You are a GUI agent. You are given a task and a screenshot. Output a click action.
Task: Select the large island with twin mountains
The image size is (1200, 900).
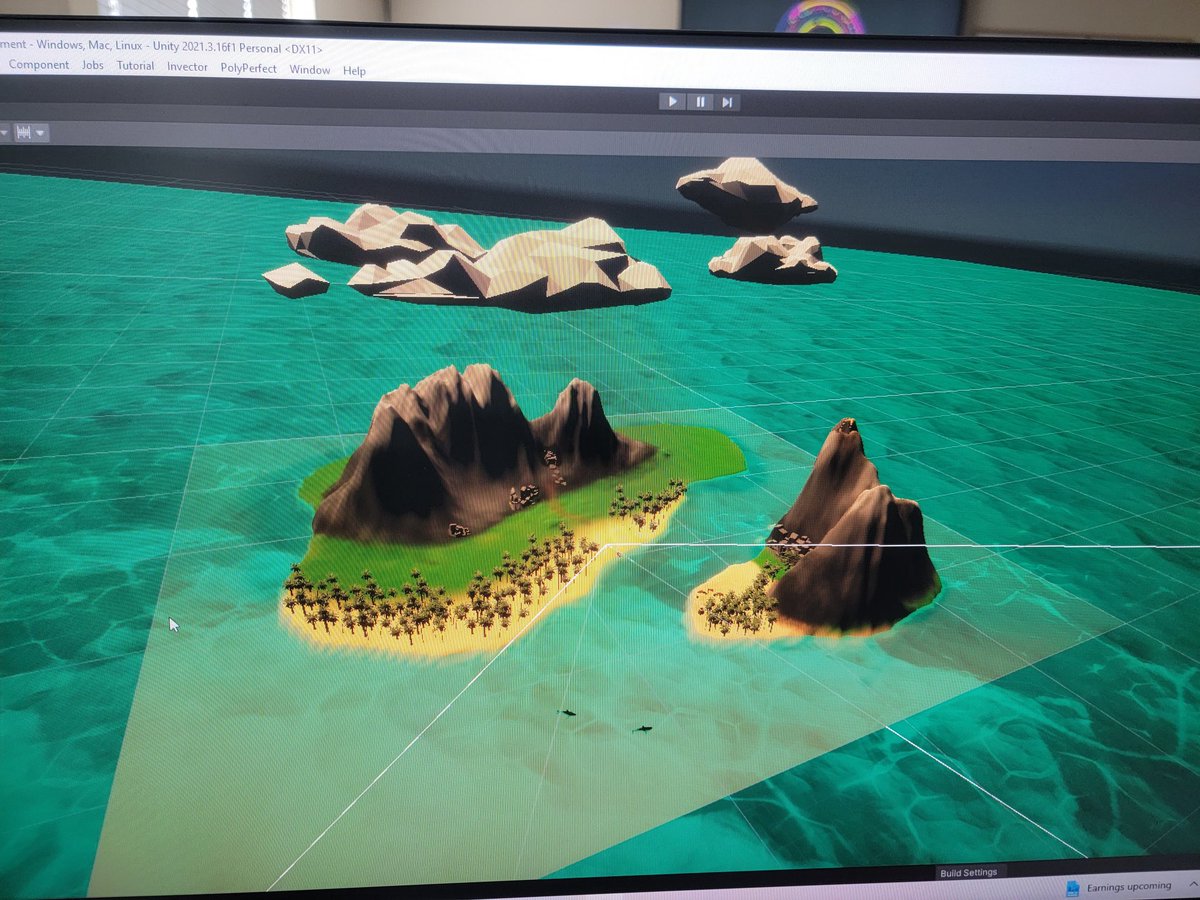[x=510, y=510]
